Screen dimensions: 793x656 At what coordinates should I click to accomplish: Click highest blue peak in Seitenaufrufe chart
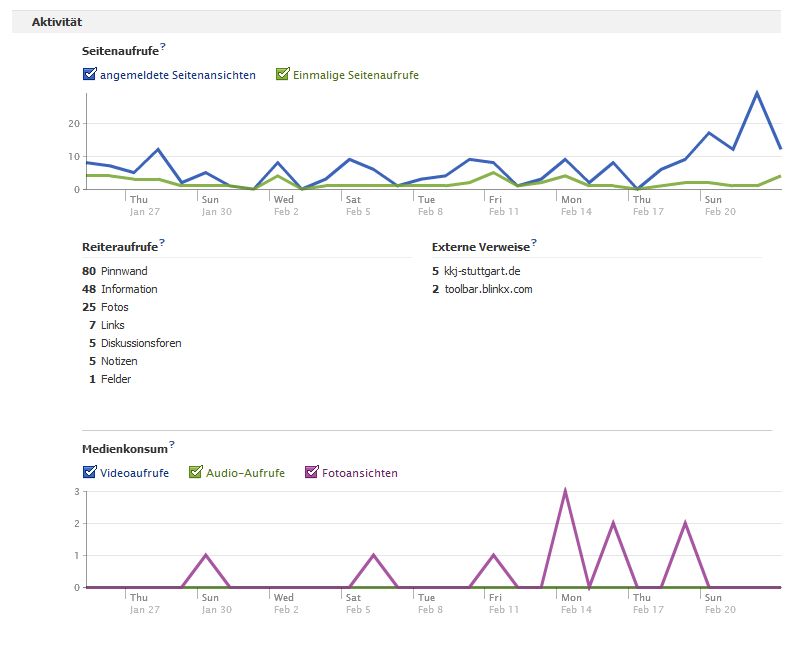(x=757, y=93)
